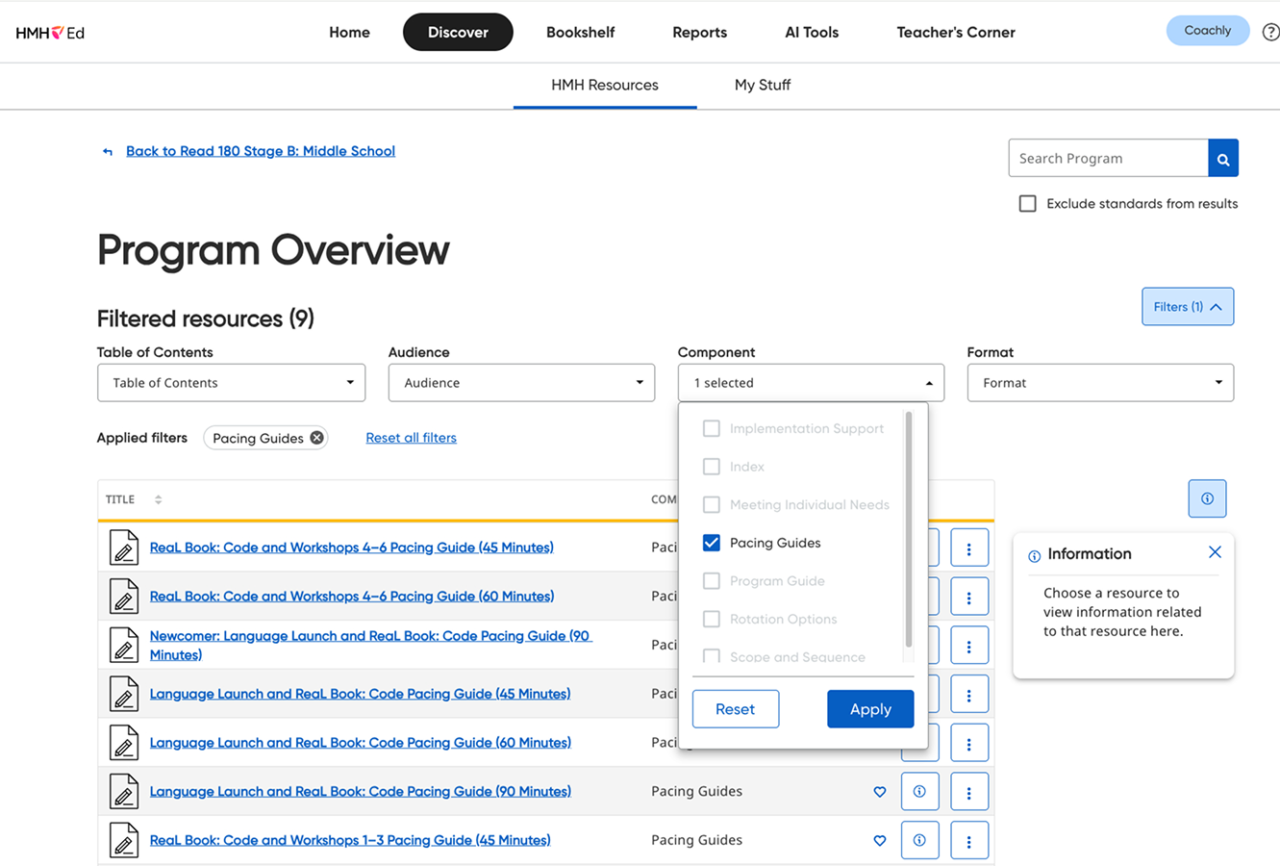Click document icon for Language Launch (45 Minutes)

(124, 694)
